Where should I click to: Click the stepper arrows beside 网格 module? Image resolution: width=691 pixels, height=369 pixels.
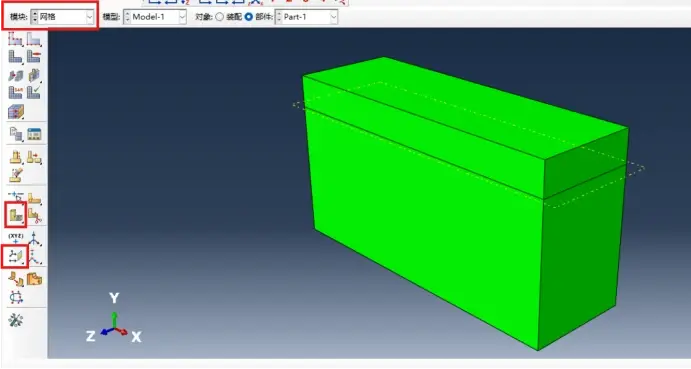click(34, 17)
